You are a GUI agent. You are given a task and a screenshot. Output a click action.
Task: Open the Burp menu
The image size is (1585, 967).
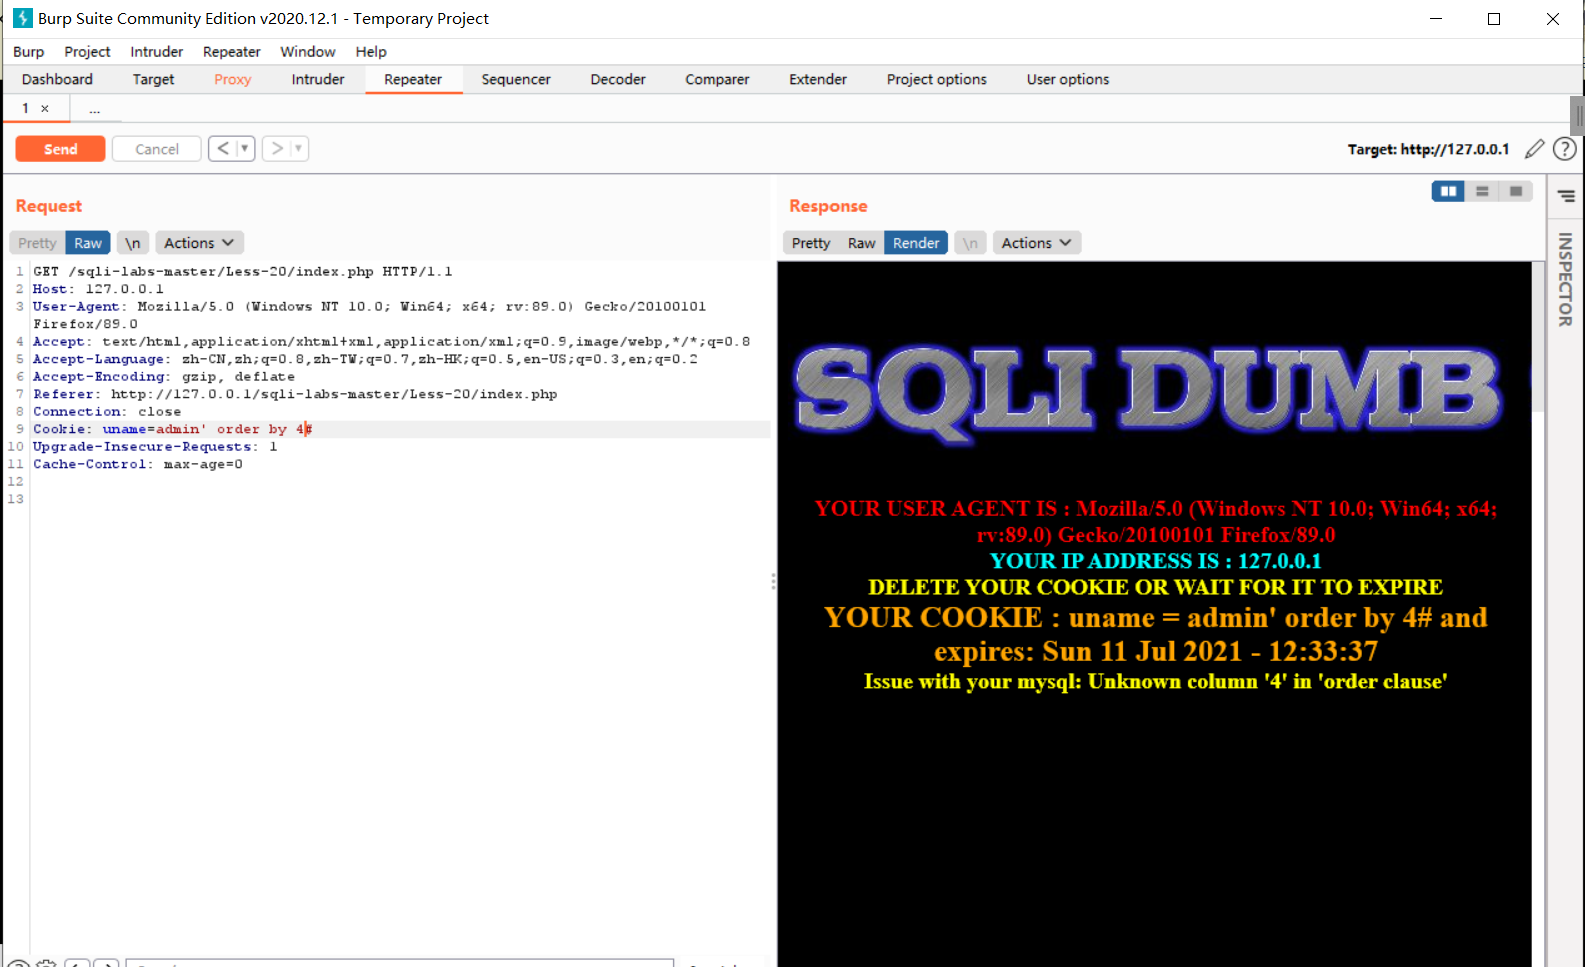pos(29,52)
